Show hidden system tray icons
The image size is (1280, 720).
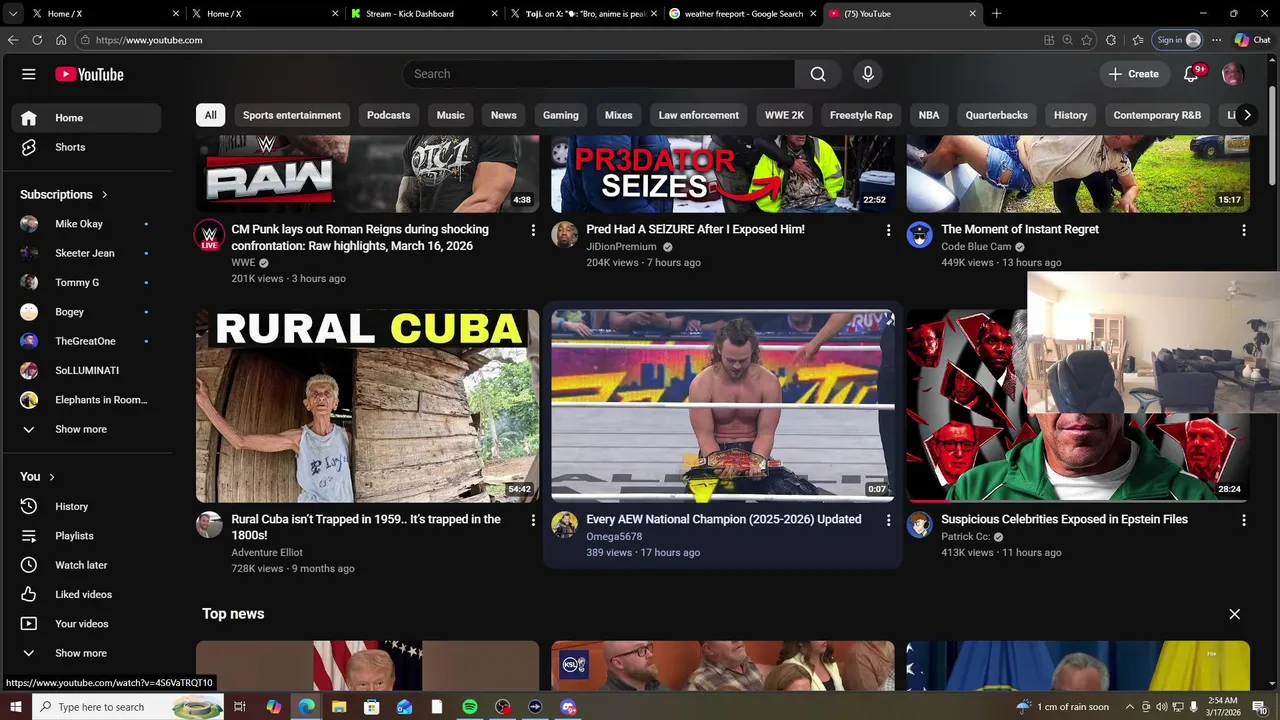[1130, 707]
